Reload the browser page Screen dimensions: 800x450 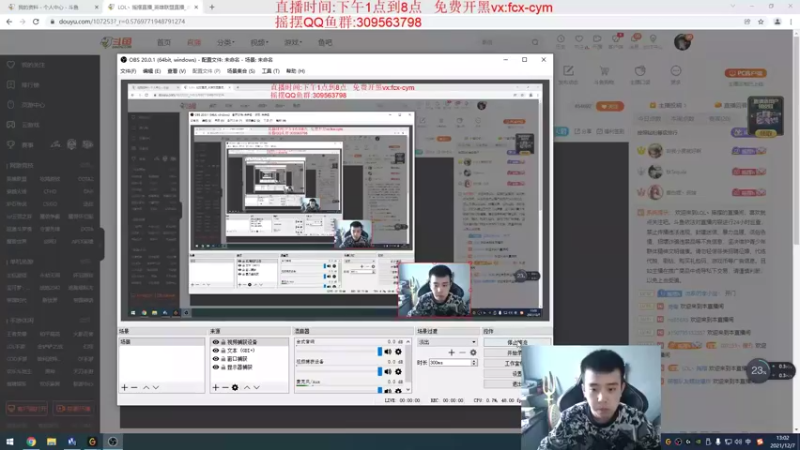click(x=36, y=21)
